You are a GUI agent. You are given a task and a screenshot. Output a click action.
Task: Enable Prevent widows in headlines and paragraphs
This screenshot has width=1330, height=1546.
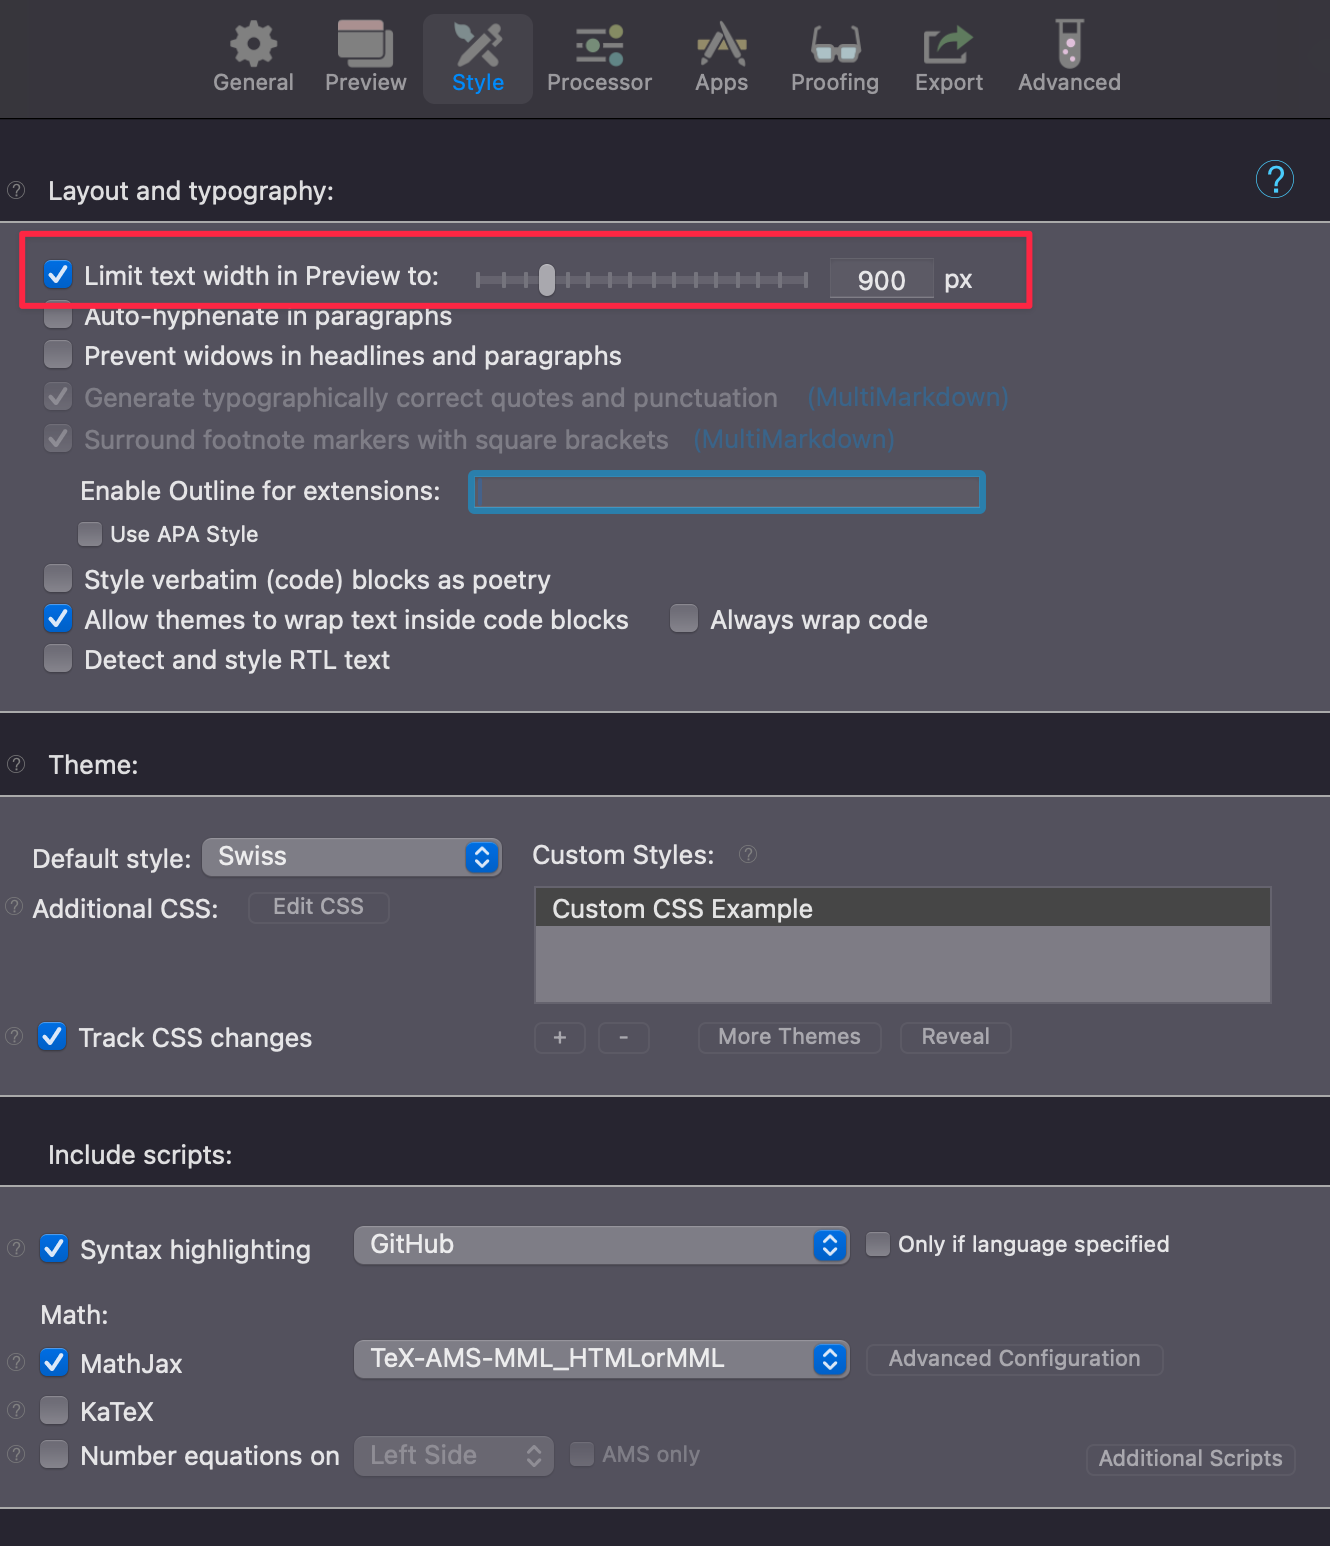[x=59, y=355]
